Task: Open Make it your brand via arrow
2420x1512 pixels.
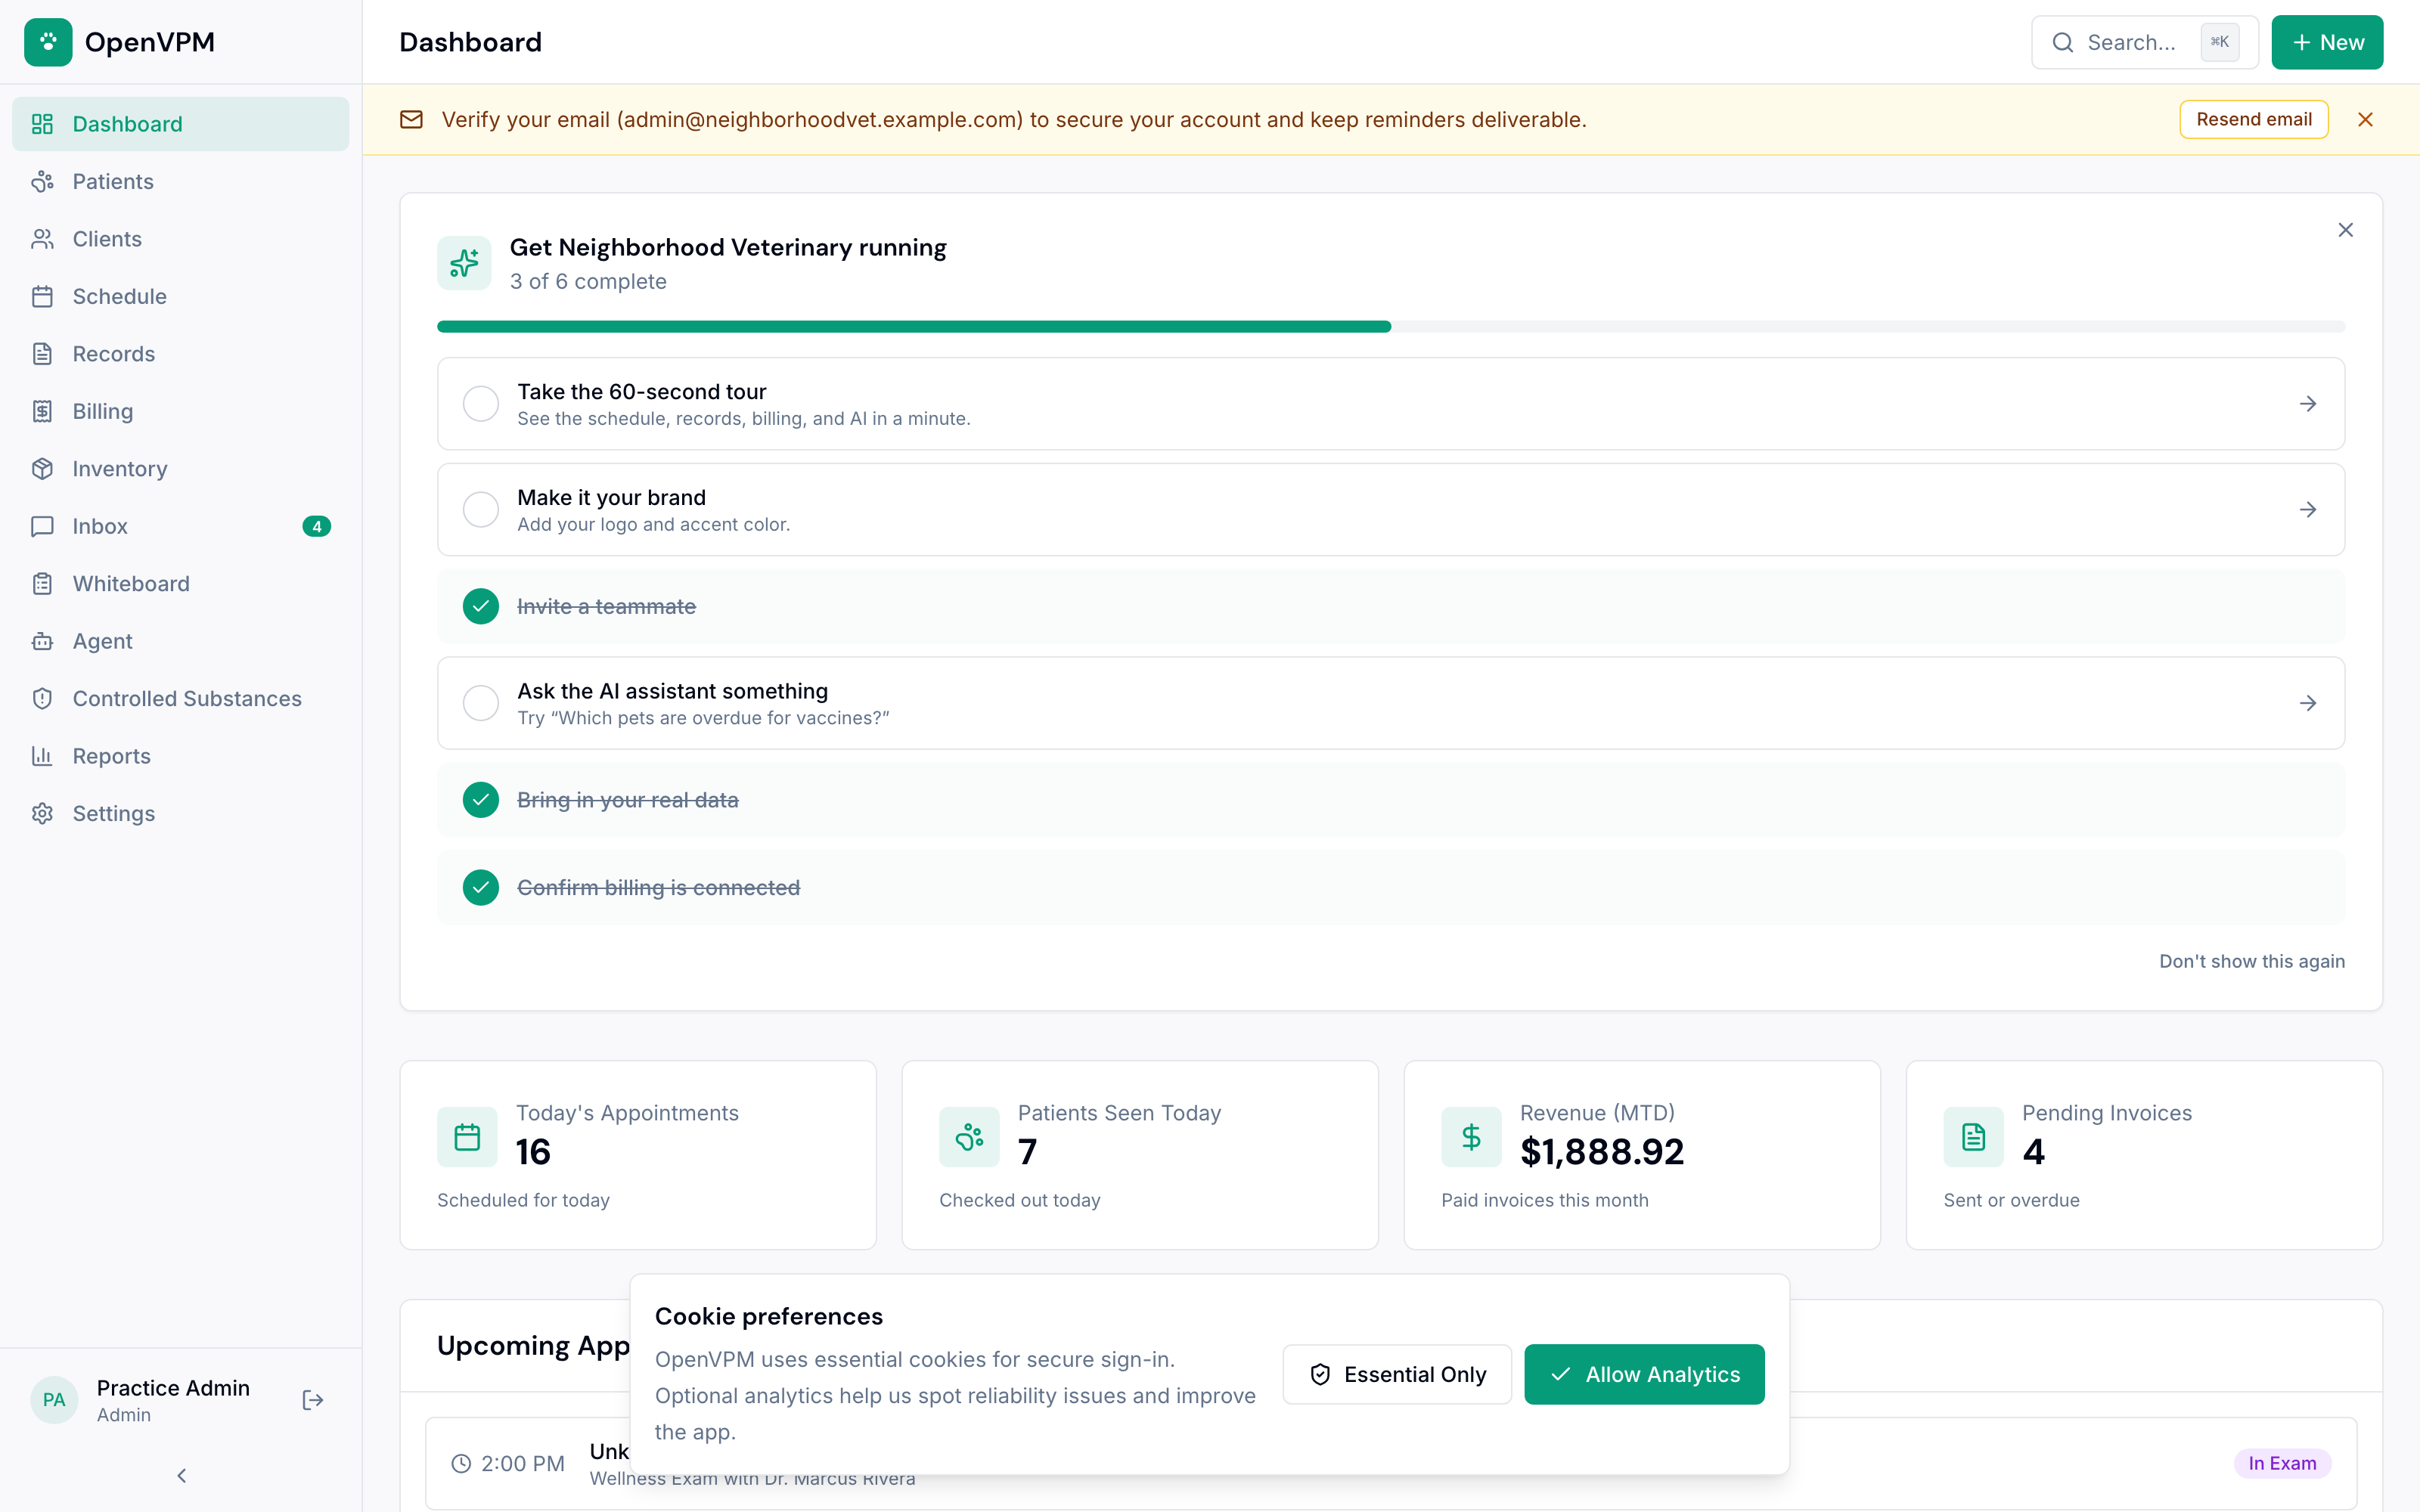Action: tap(2308, 510)
